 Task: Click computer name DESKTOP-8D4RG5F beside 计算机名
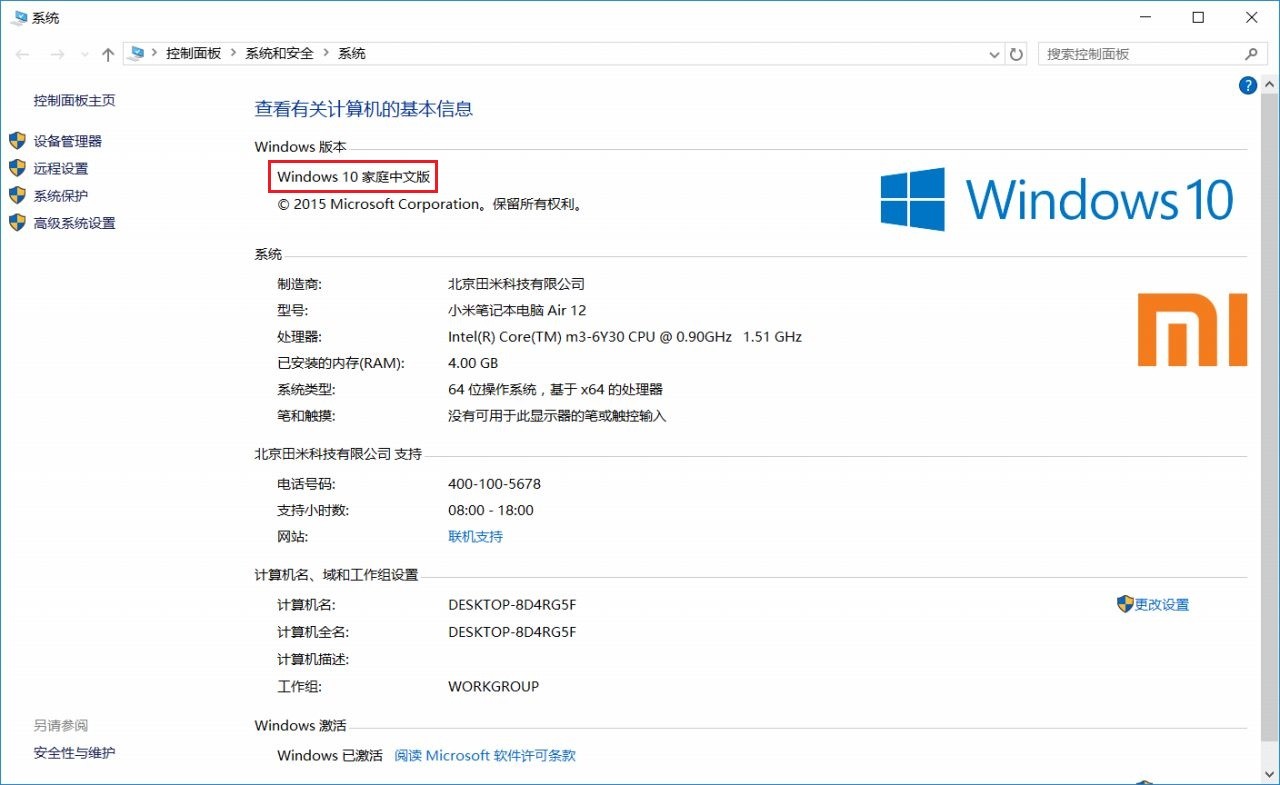[512, 605]
